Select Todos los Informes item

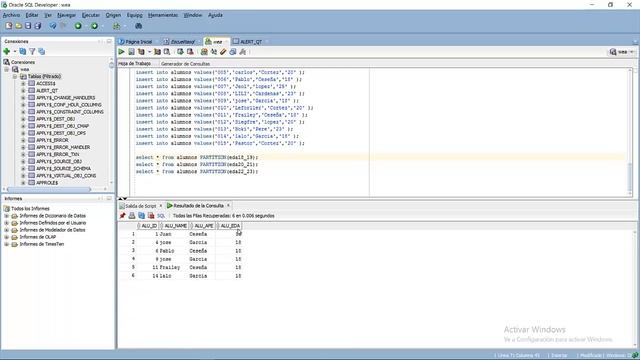pos(30,209)
